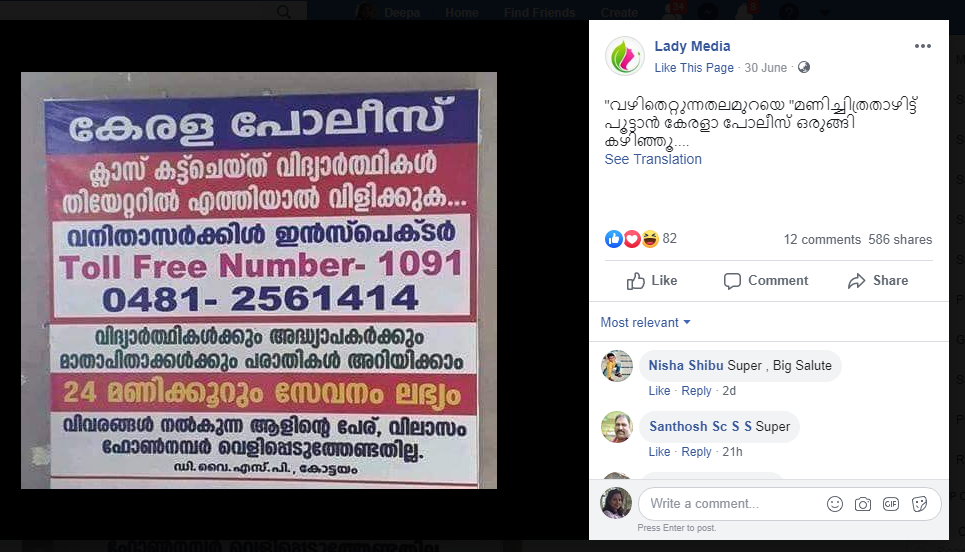Screen dimensions: 965x552
Task: Expand the Most relevant comment sorting dropdown
Action: [646, 322]
